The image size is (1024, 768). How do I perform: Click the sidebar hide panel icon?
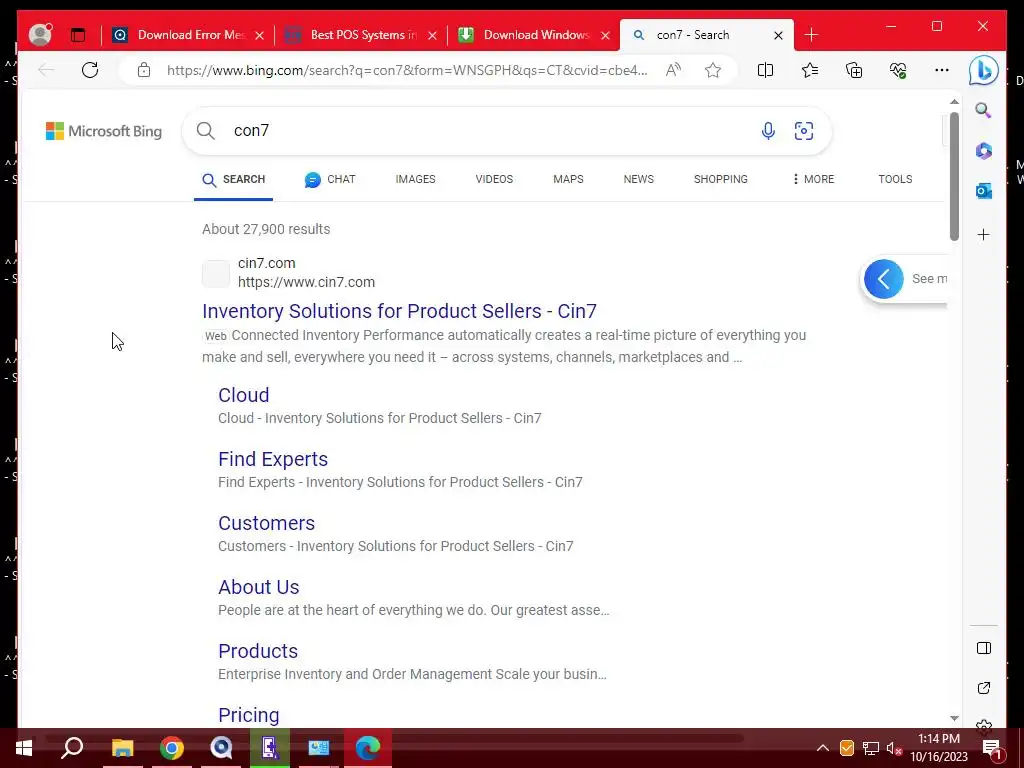pos(984,648)
